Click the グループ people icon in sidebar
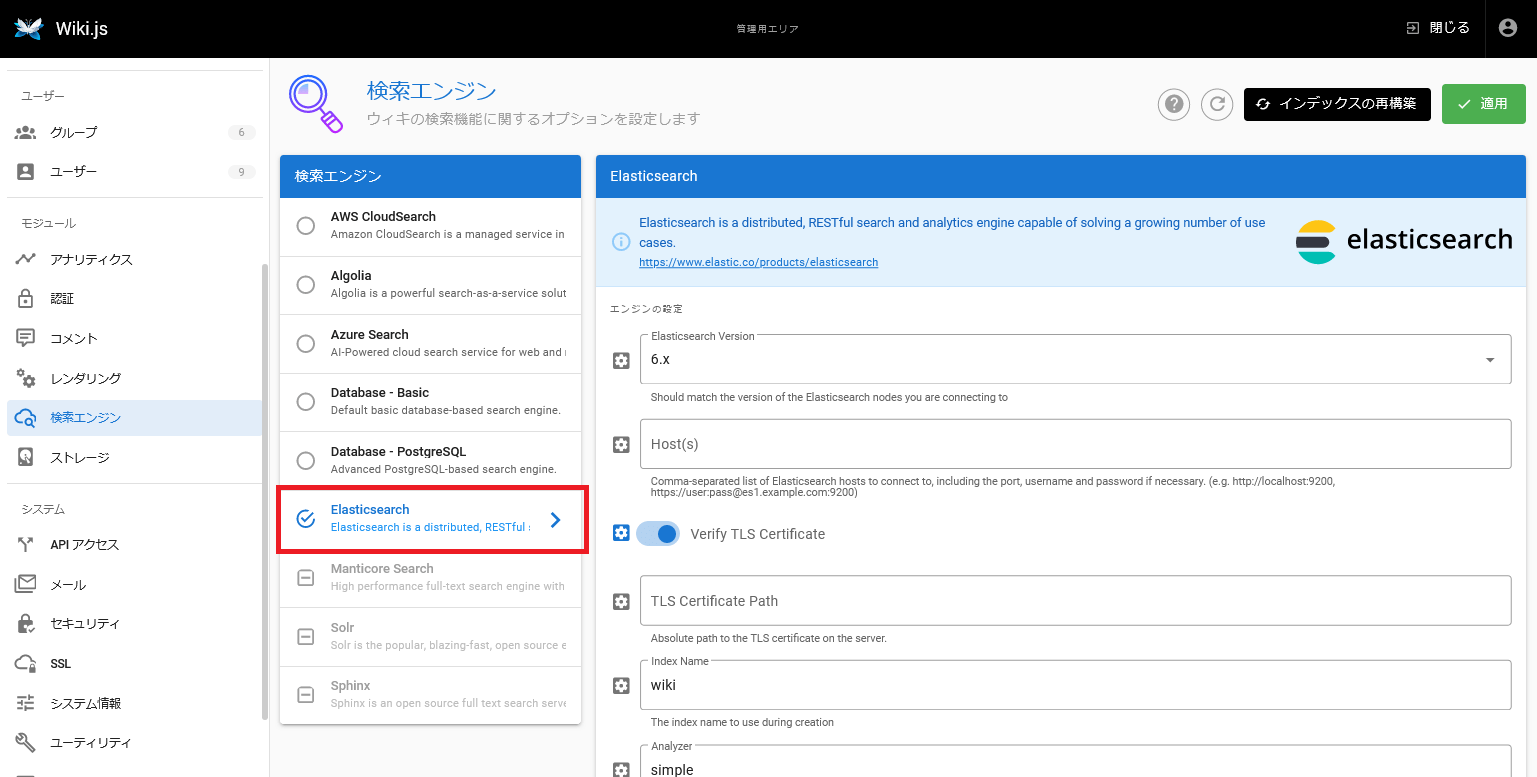 tap(26, 132)
